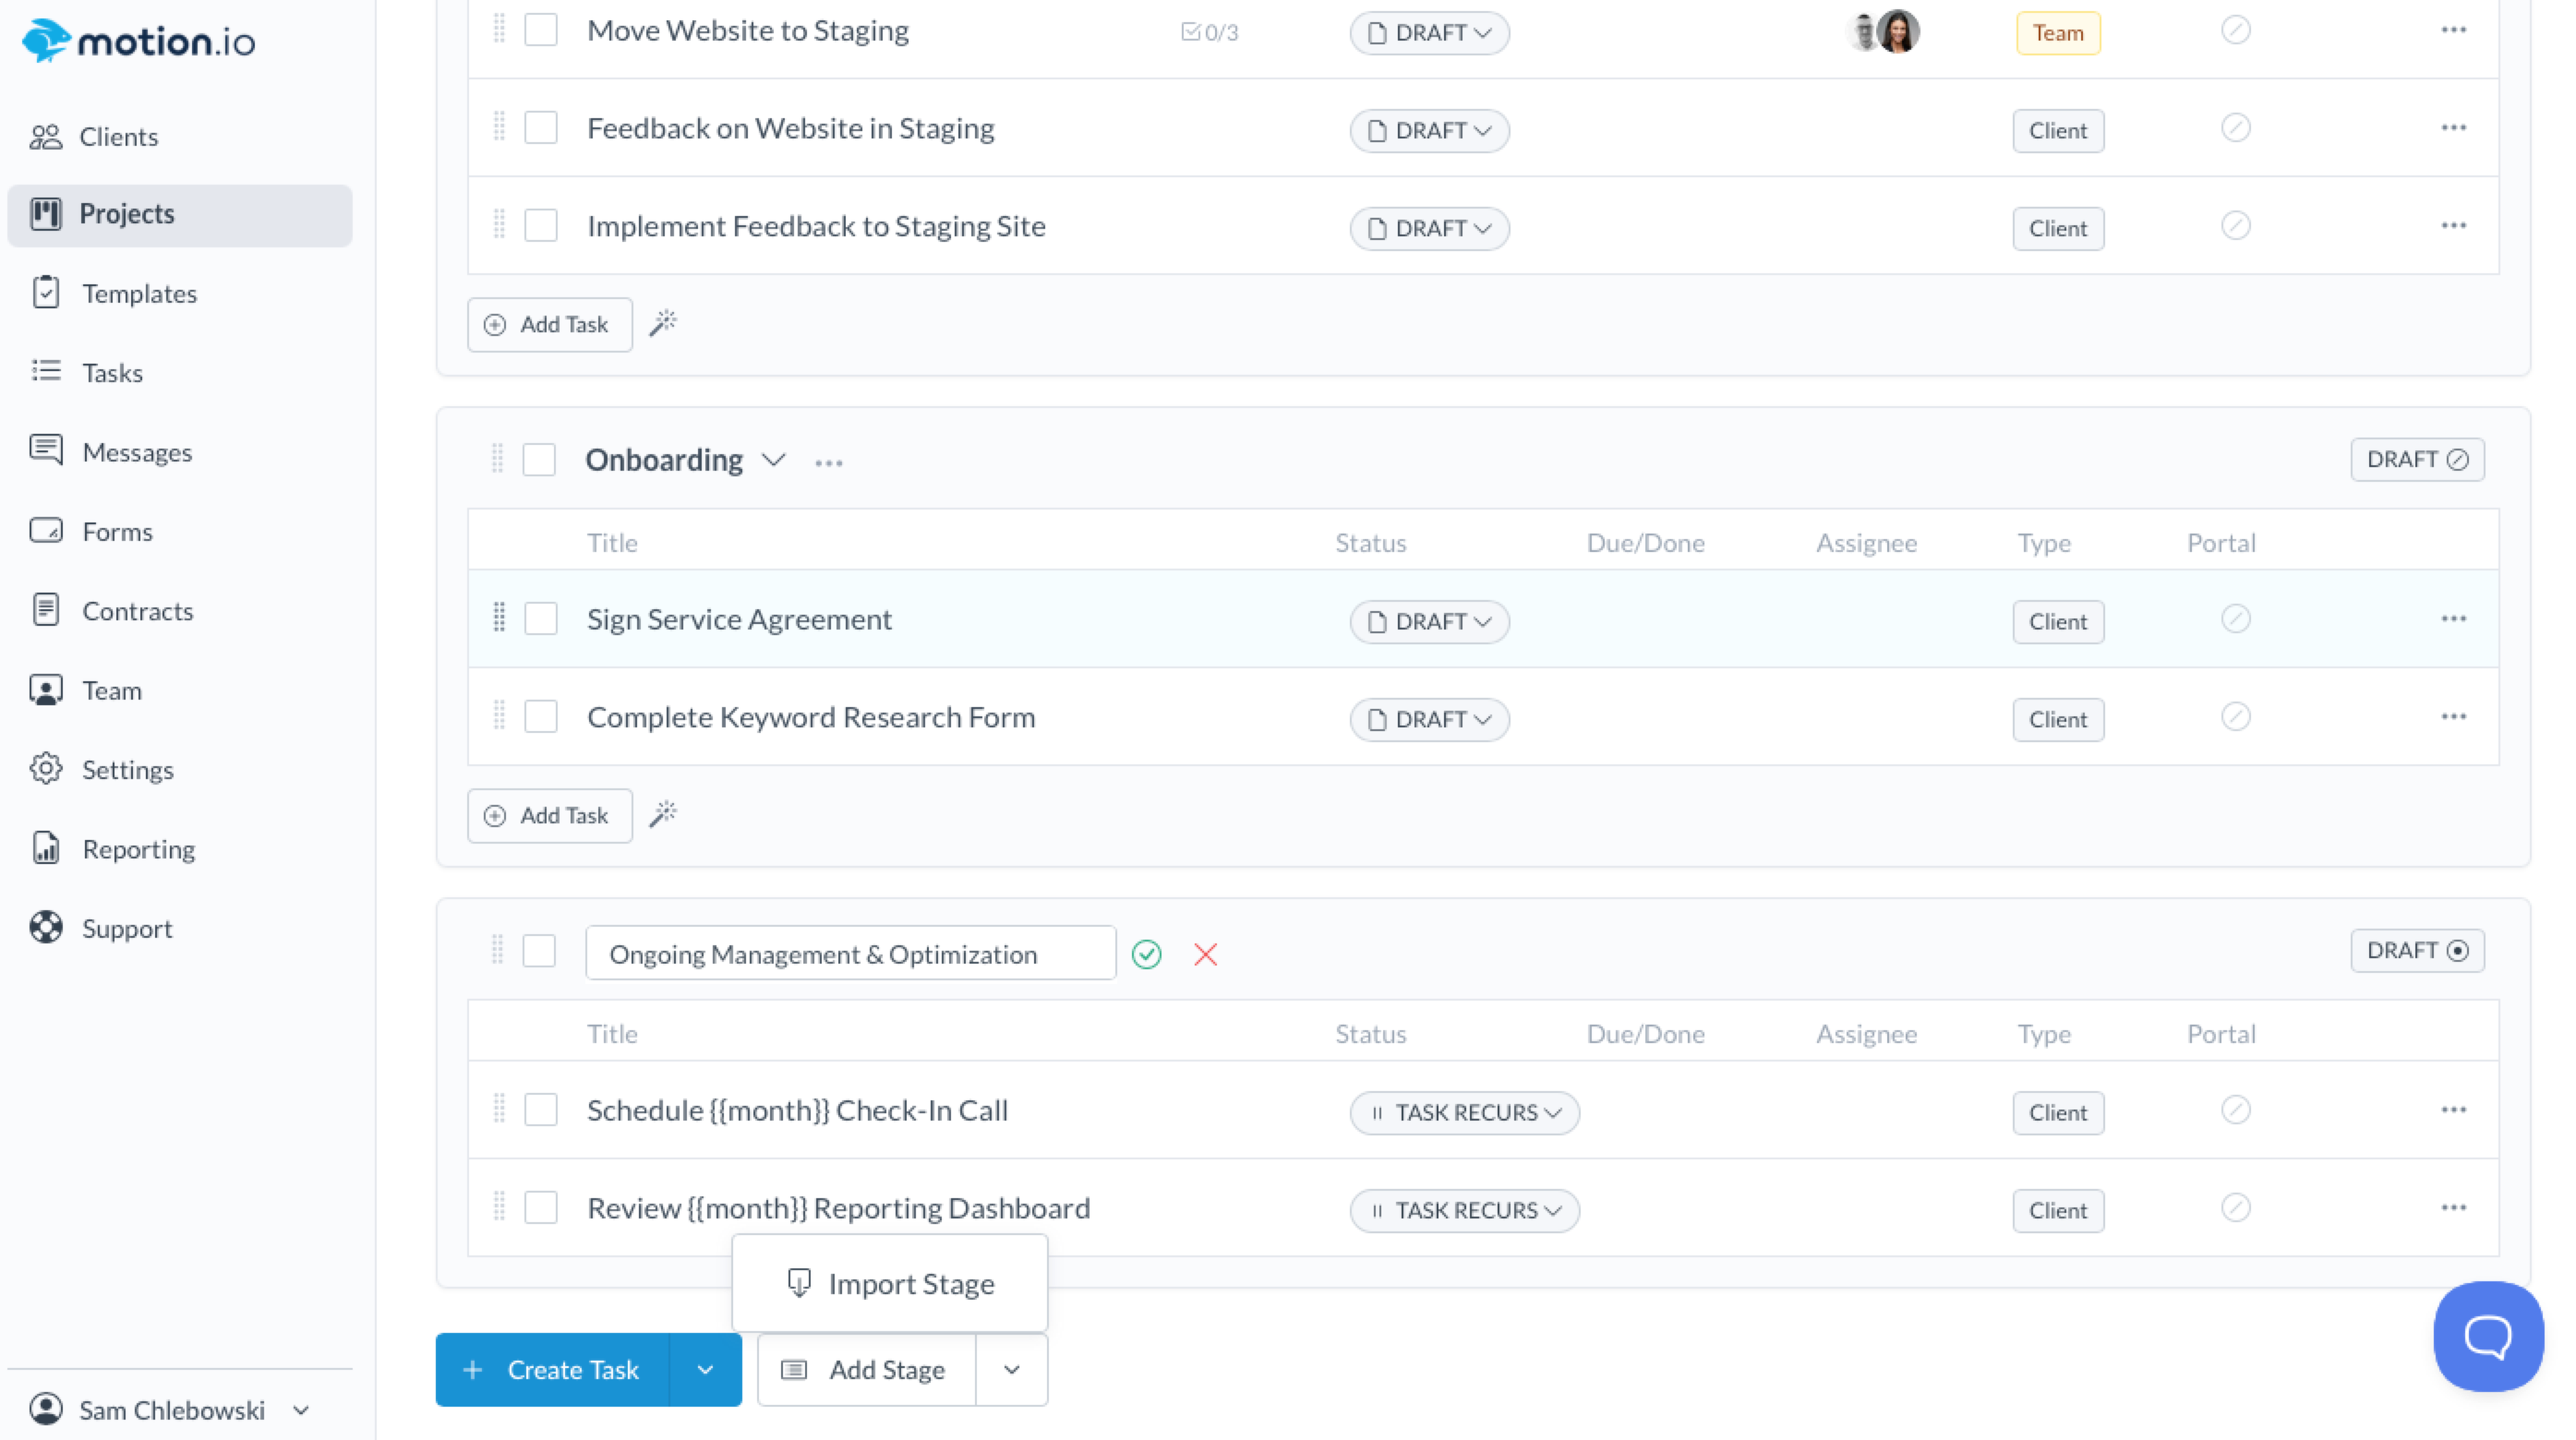Viewport: 2576px width, 1440px height.
Task: Click the Add Stage button
Action: [866, 1370]
